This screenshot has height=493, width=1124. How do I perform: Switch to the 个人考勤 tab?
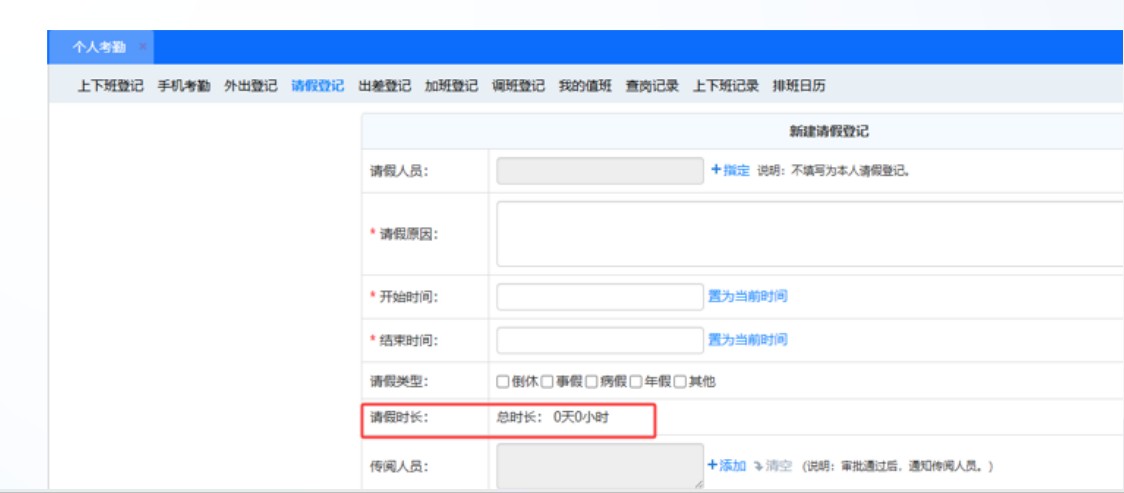98,47
